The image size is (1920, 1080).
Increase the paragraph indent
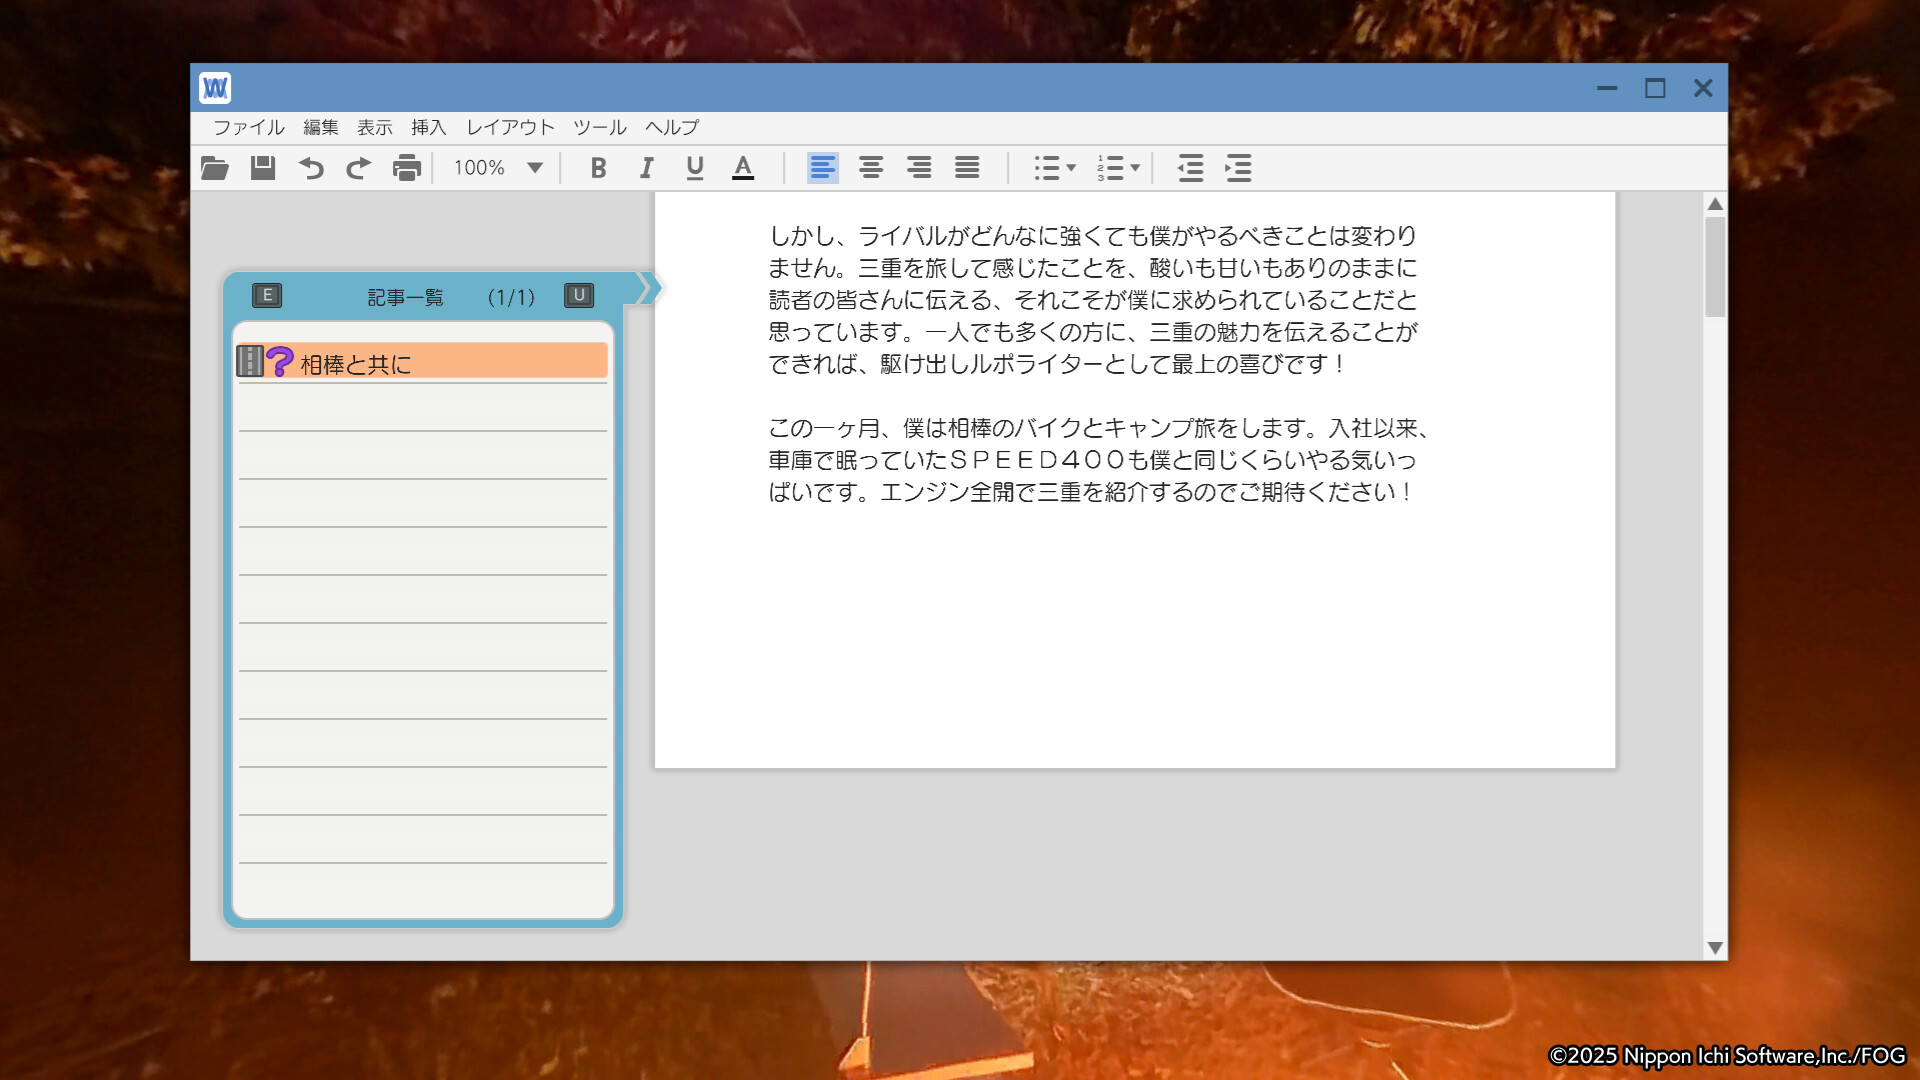coord(1238,169)
